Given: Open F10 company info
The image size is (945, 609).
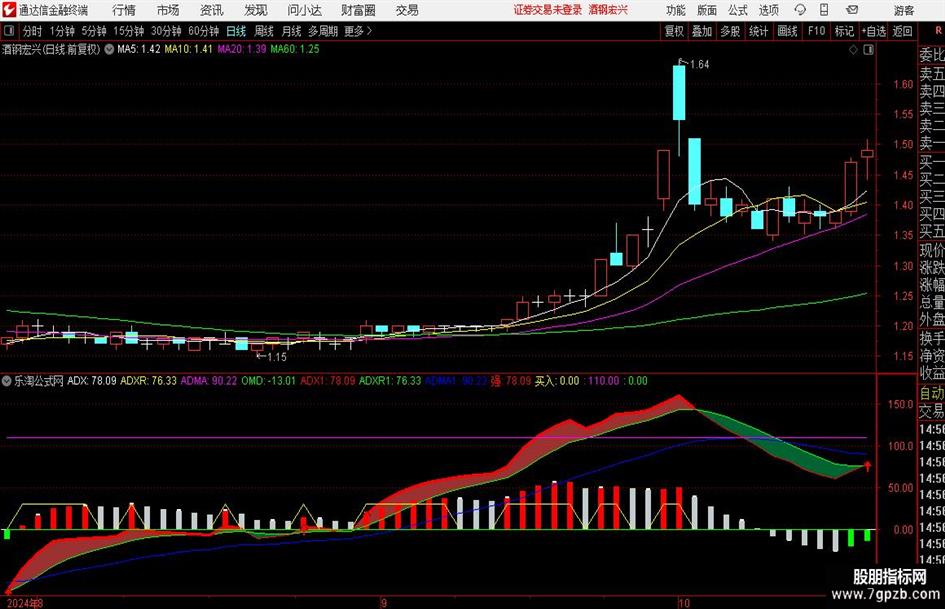Looking at the screenshot, I should [x=817, y=31].
